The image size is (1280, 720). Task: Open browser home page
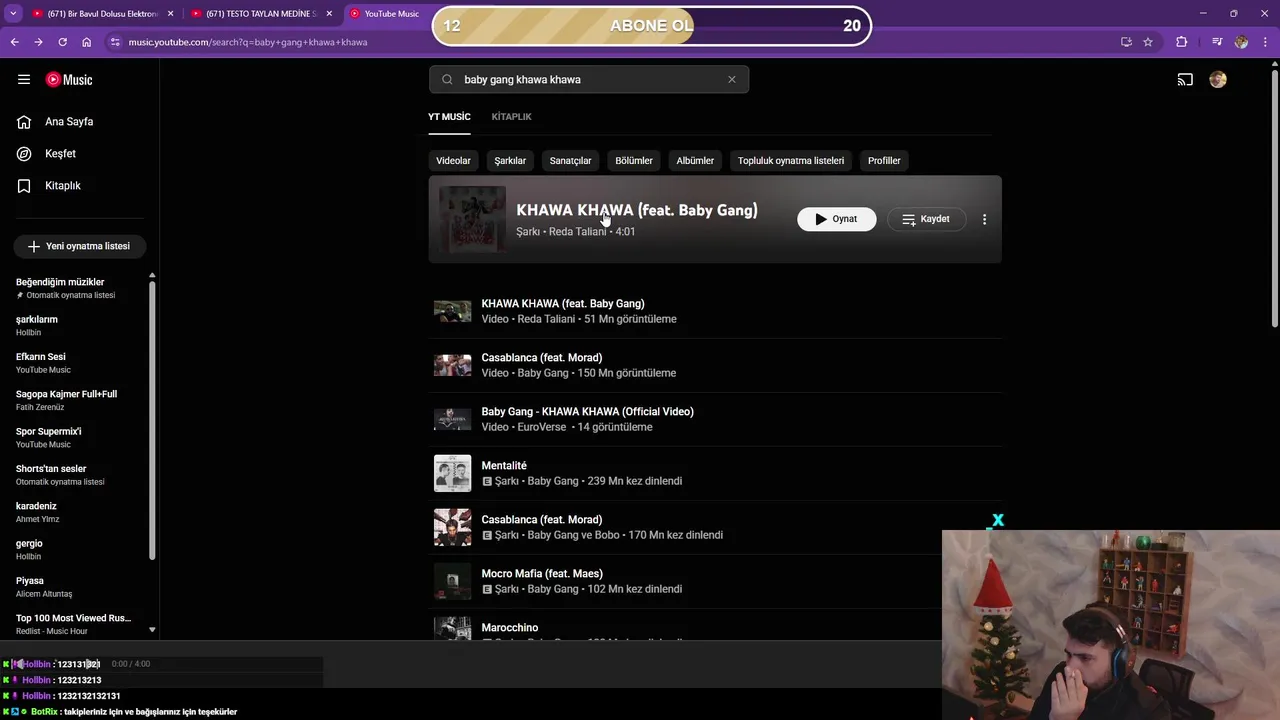[x=86, y=42]
